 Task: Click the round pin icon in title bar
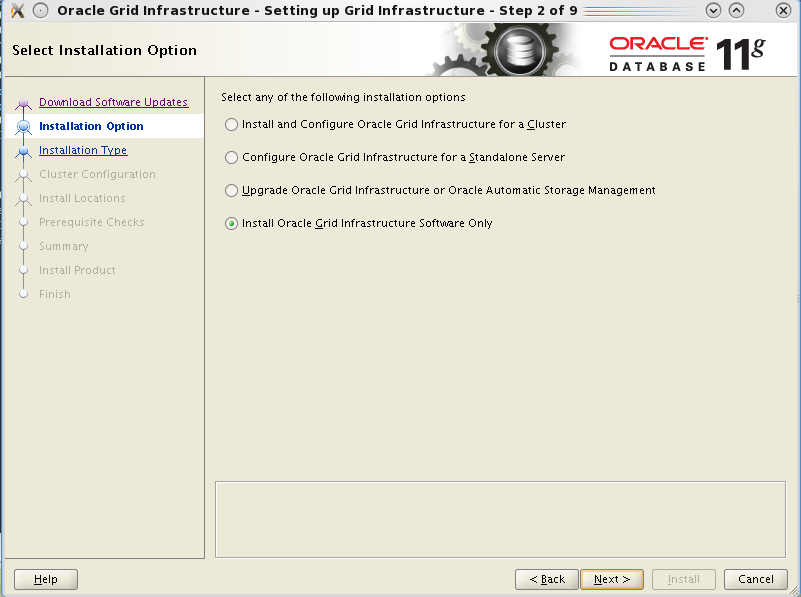tap(40, 10)
